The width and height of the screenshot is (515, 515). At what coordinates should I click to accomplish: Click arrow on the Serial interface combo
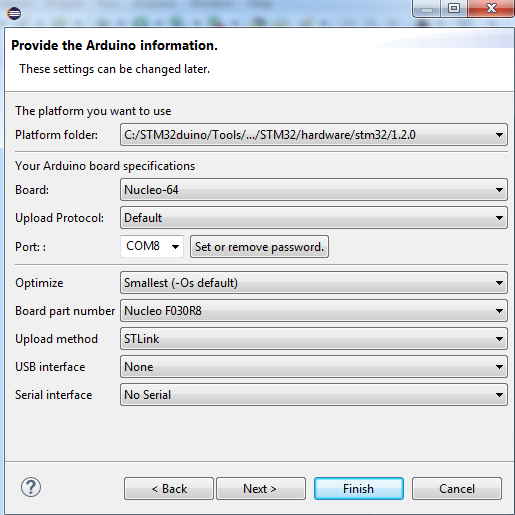[x=499, y=395]
